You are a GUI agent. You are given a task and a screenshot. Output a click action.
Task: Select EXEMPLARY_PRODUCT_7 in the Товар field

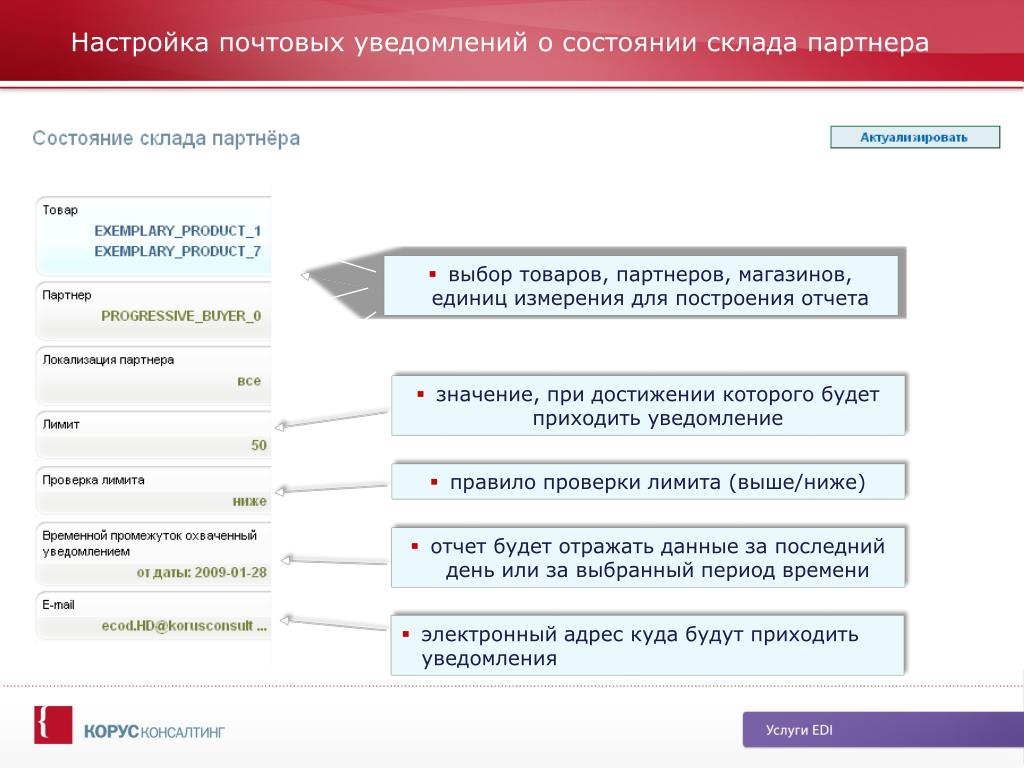tap(178, 251)
